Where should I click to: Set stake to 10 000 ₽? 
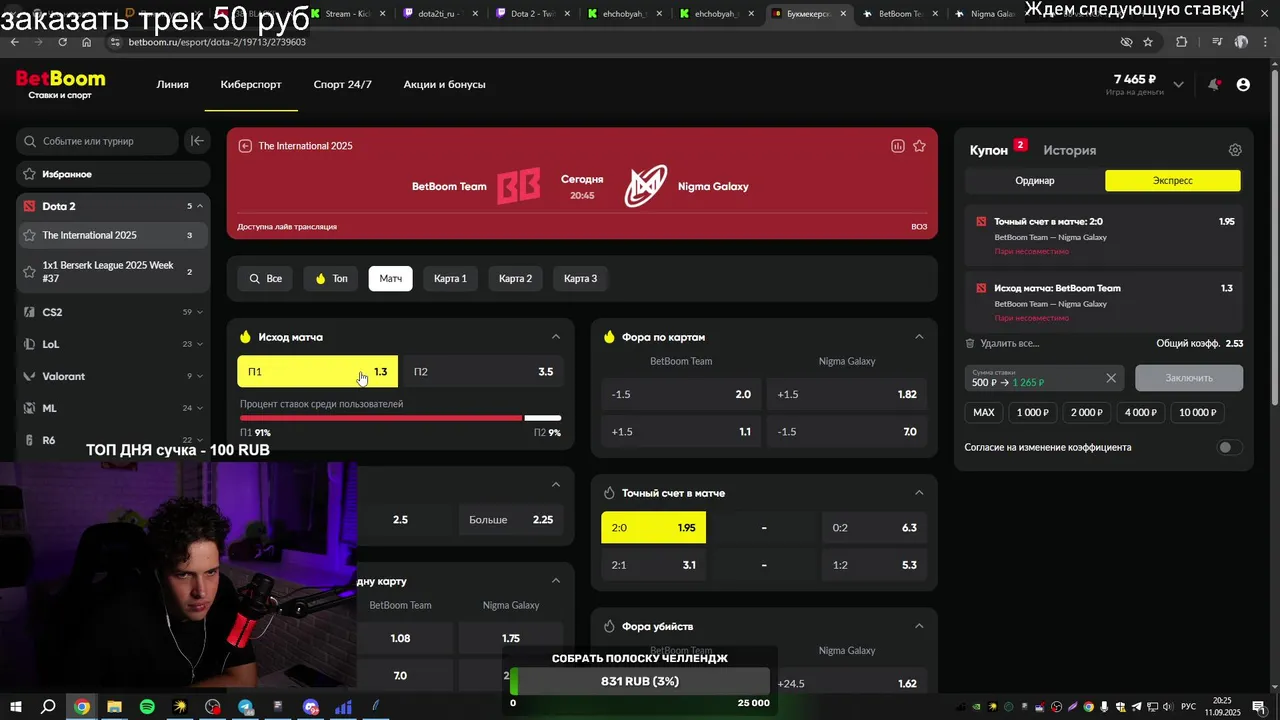[x=1198, y=413]
